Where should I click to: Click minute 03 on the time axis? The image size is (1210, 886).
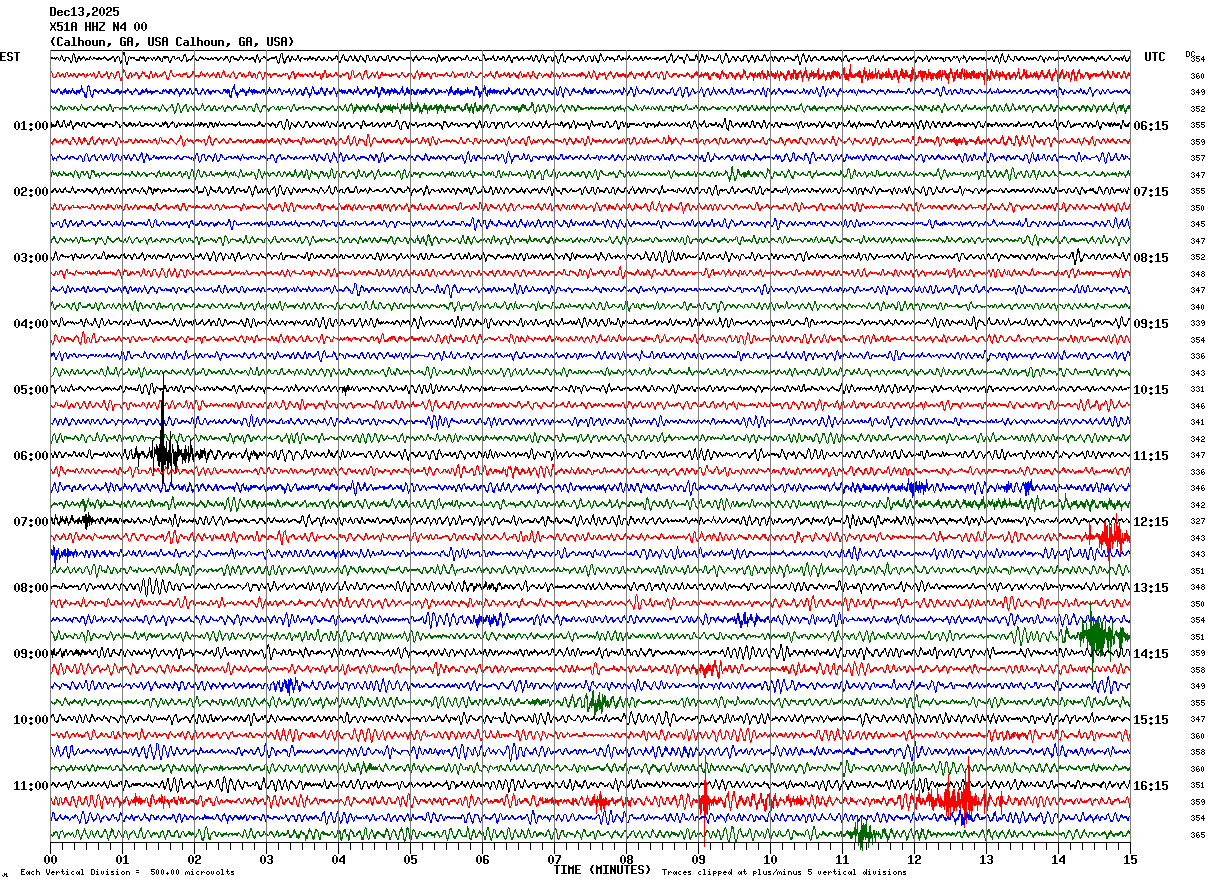267,859
